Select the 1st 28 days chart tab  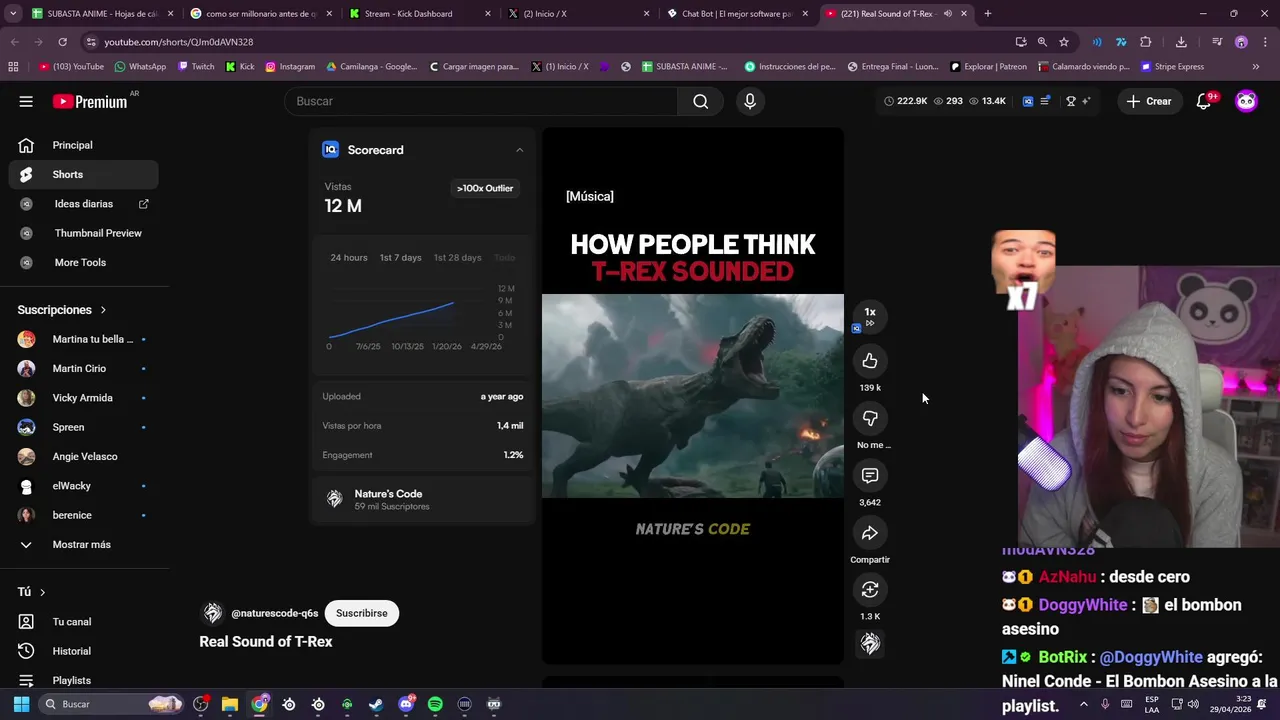click(457, 258)
